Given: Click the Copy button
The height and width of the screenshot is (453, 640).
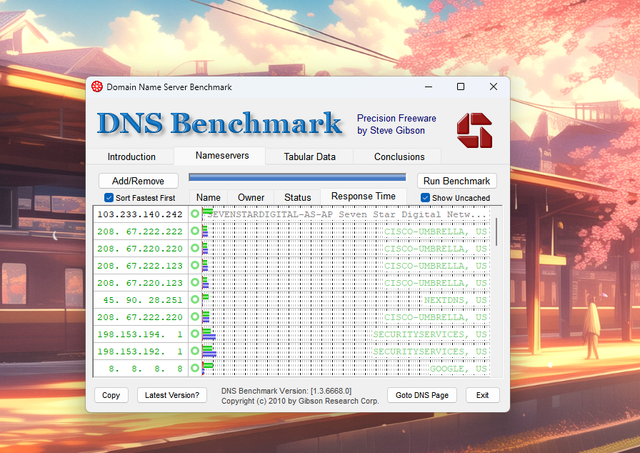Looking at the screenshot, I should point(111,395).
